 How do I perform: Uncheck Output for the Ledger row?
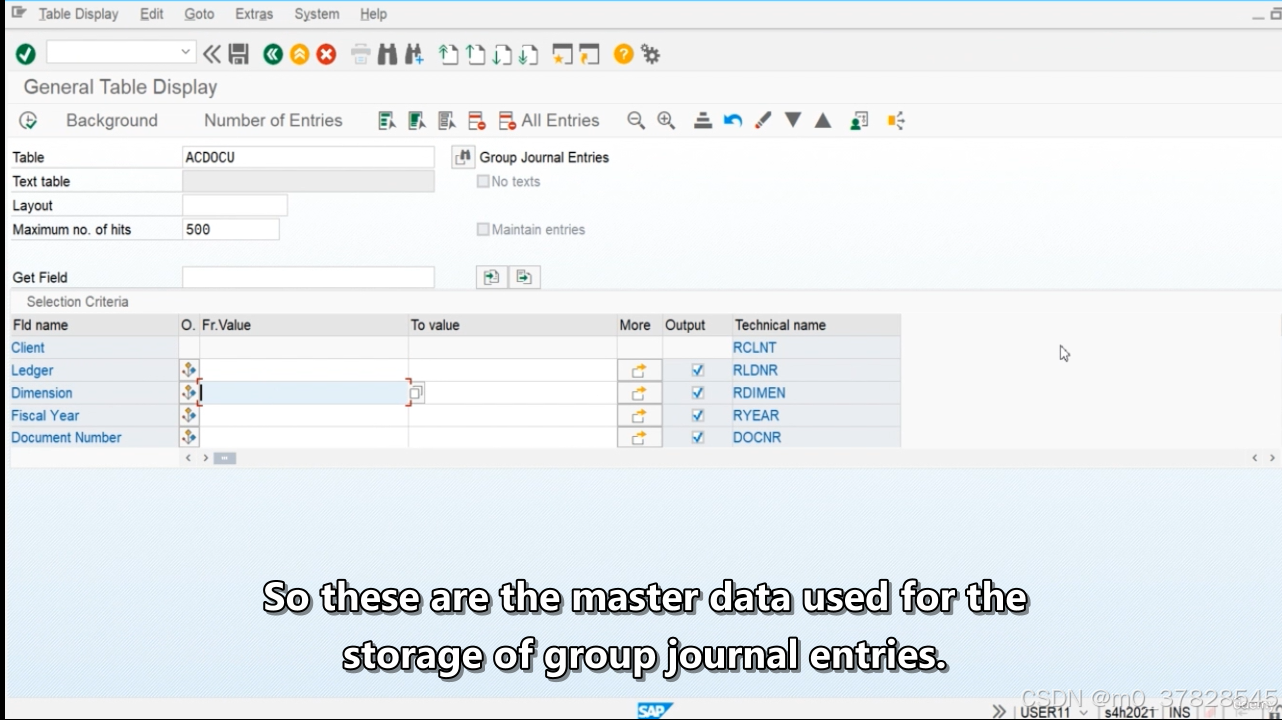click(695, 370)
